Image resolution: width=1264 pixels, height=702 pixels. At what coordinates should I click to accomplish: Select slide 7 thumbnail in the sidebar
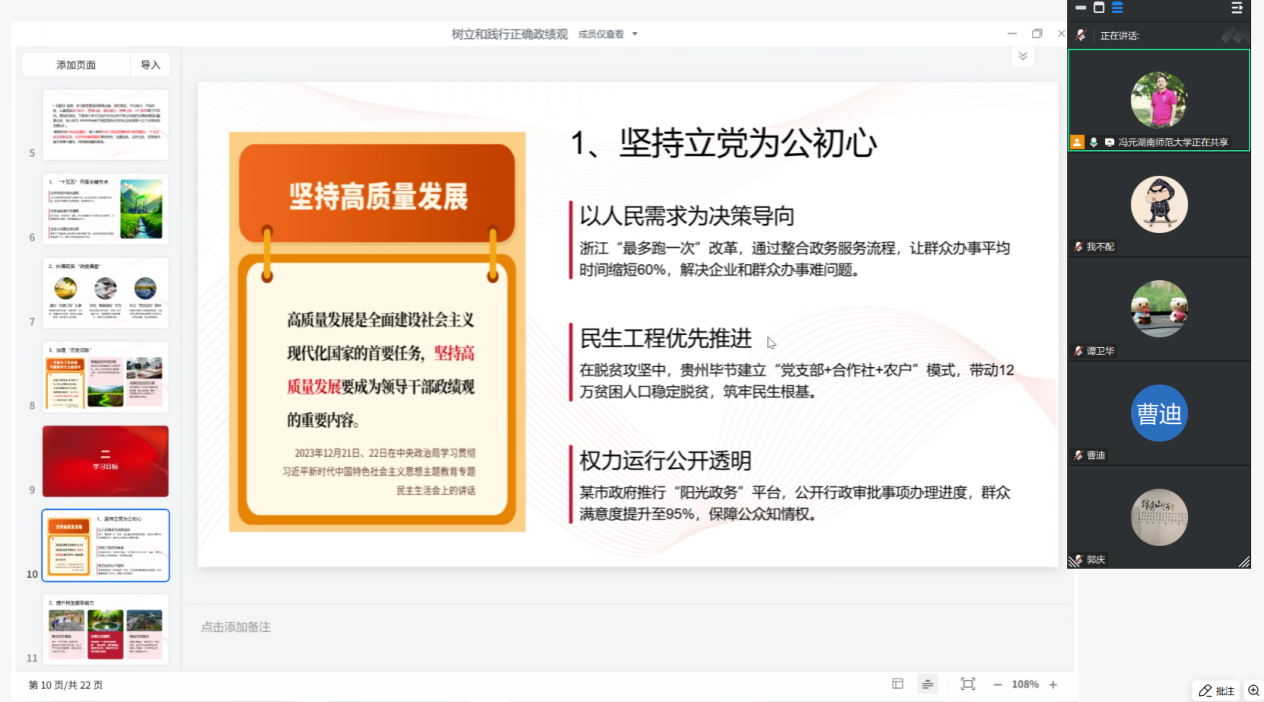pos(105,293)
